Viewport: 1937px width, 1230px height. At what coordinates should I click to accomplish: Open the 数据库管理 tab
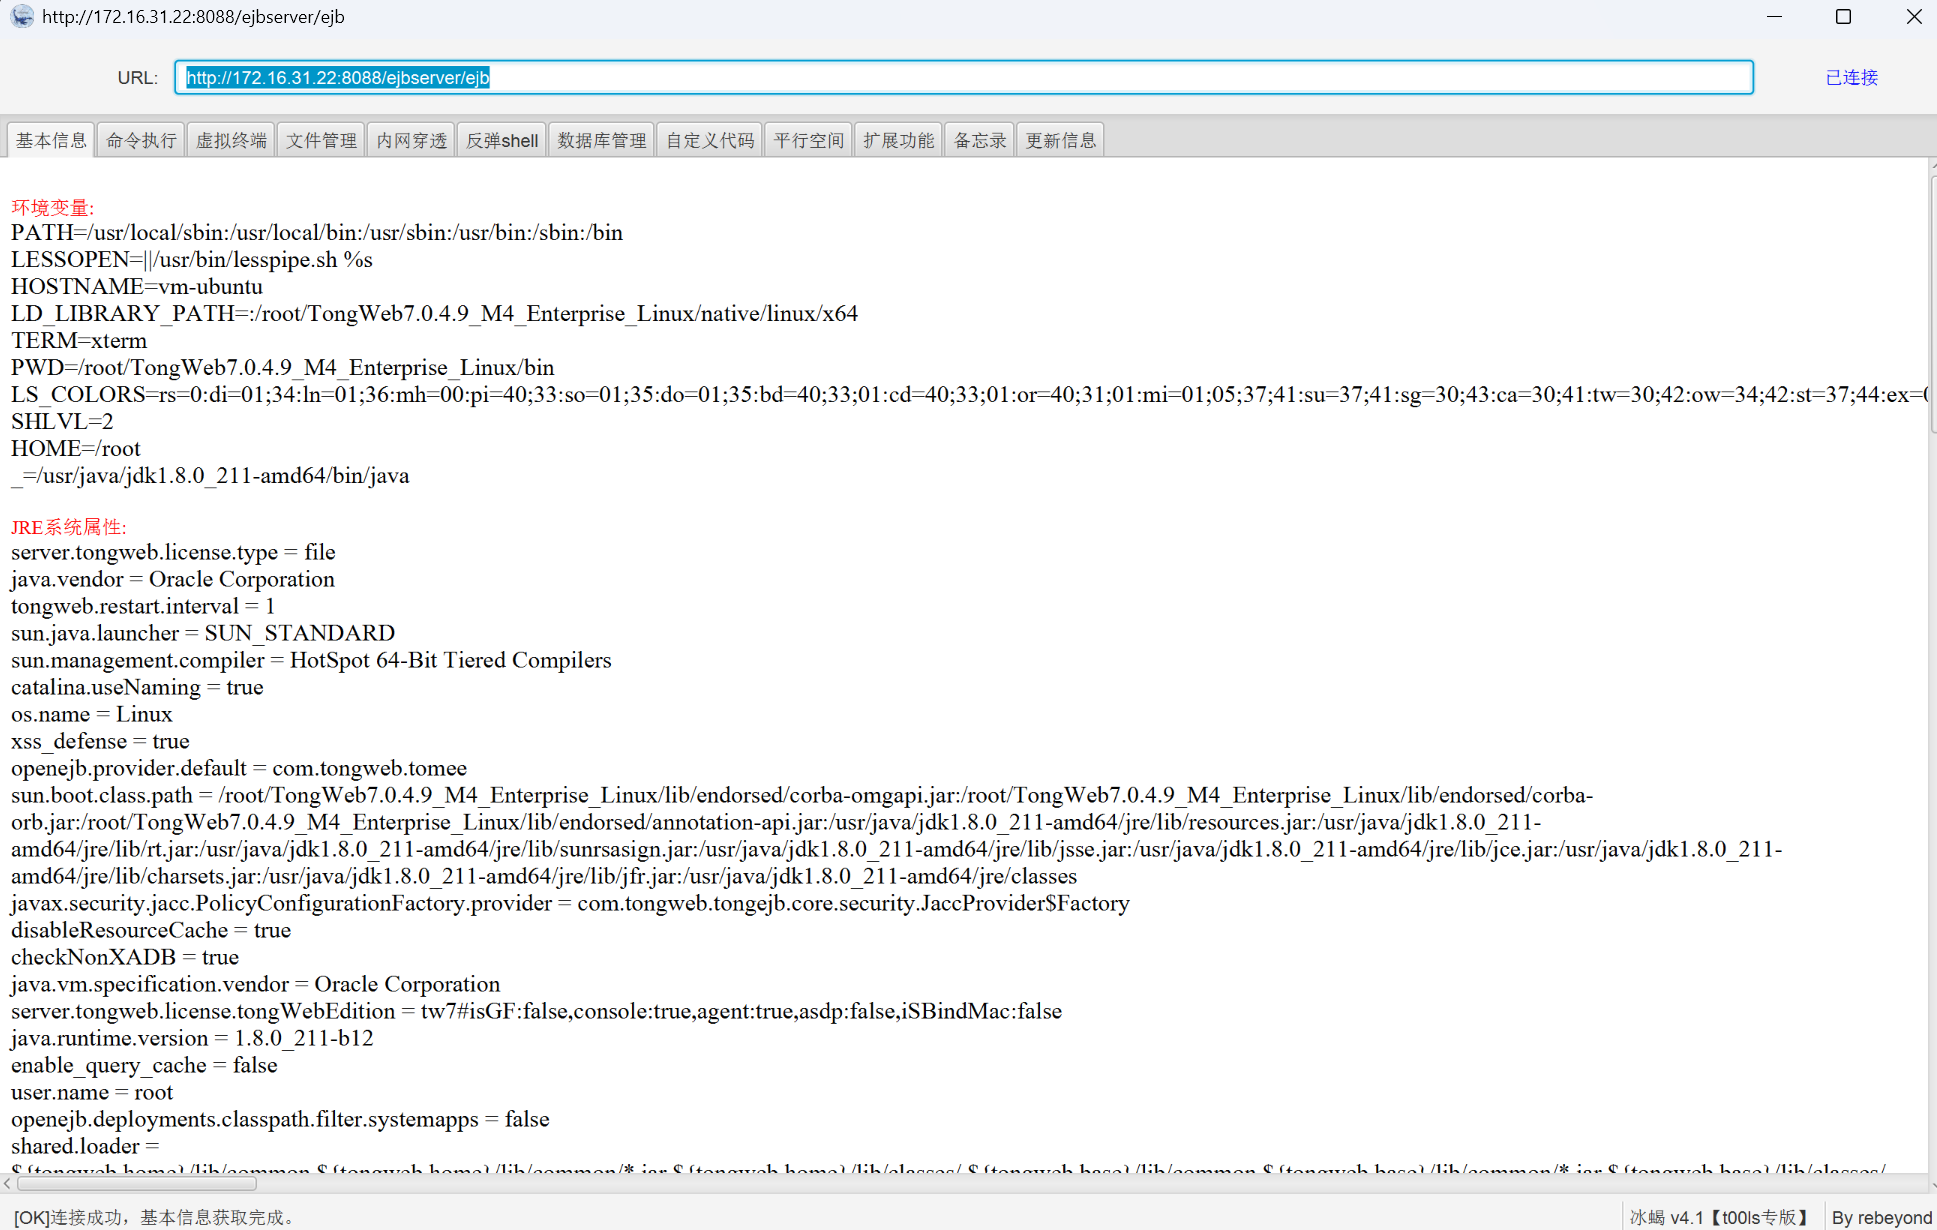pos(602,140)
